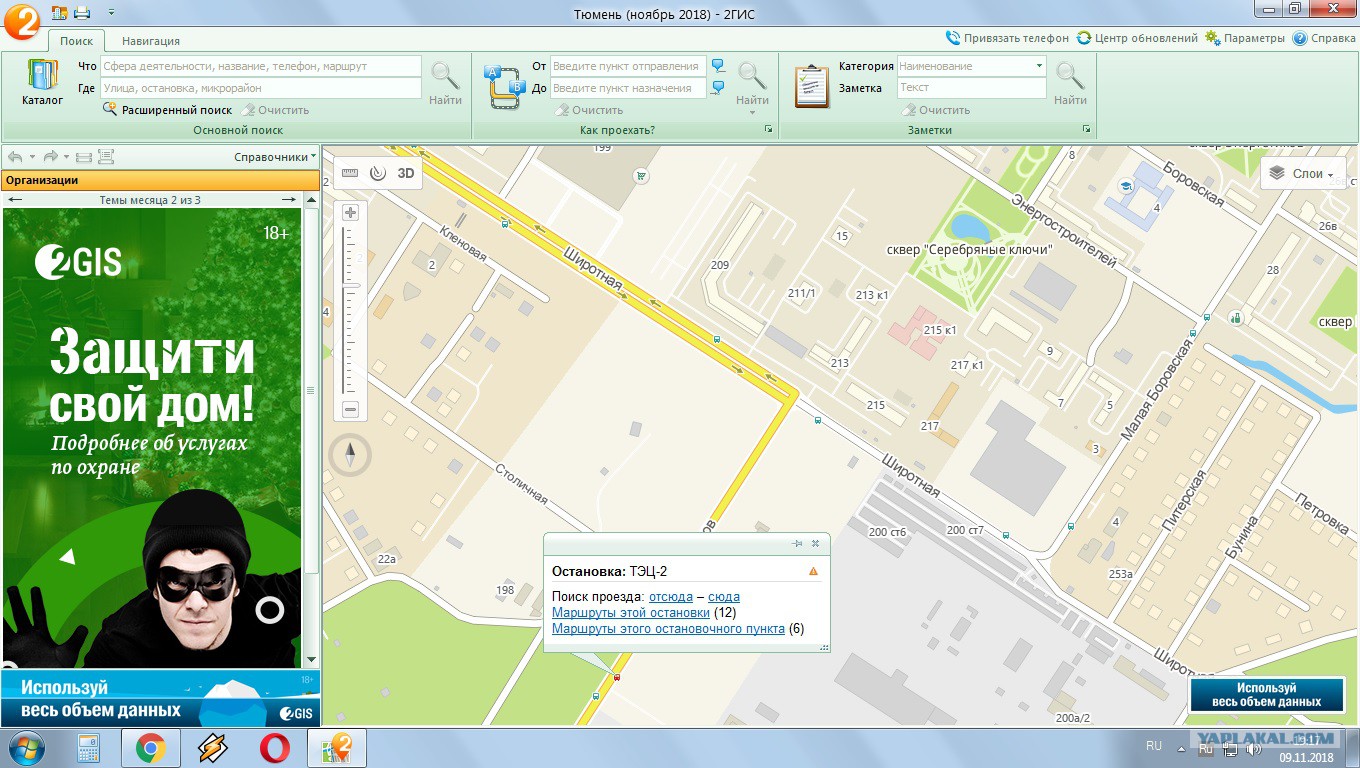Open the Справочники dropdown
Image resolution: width=1360 pixels, height=768 pixels.
(275, 157)
